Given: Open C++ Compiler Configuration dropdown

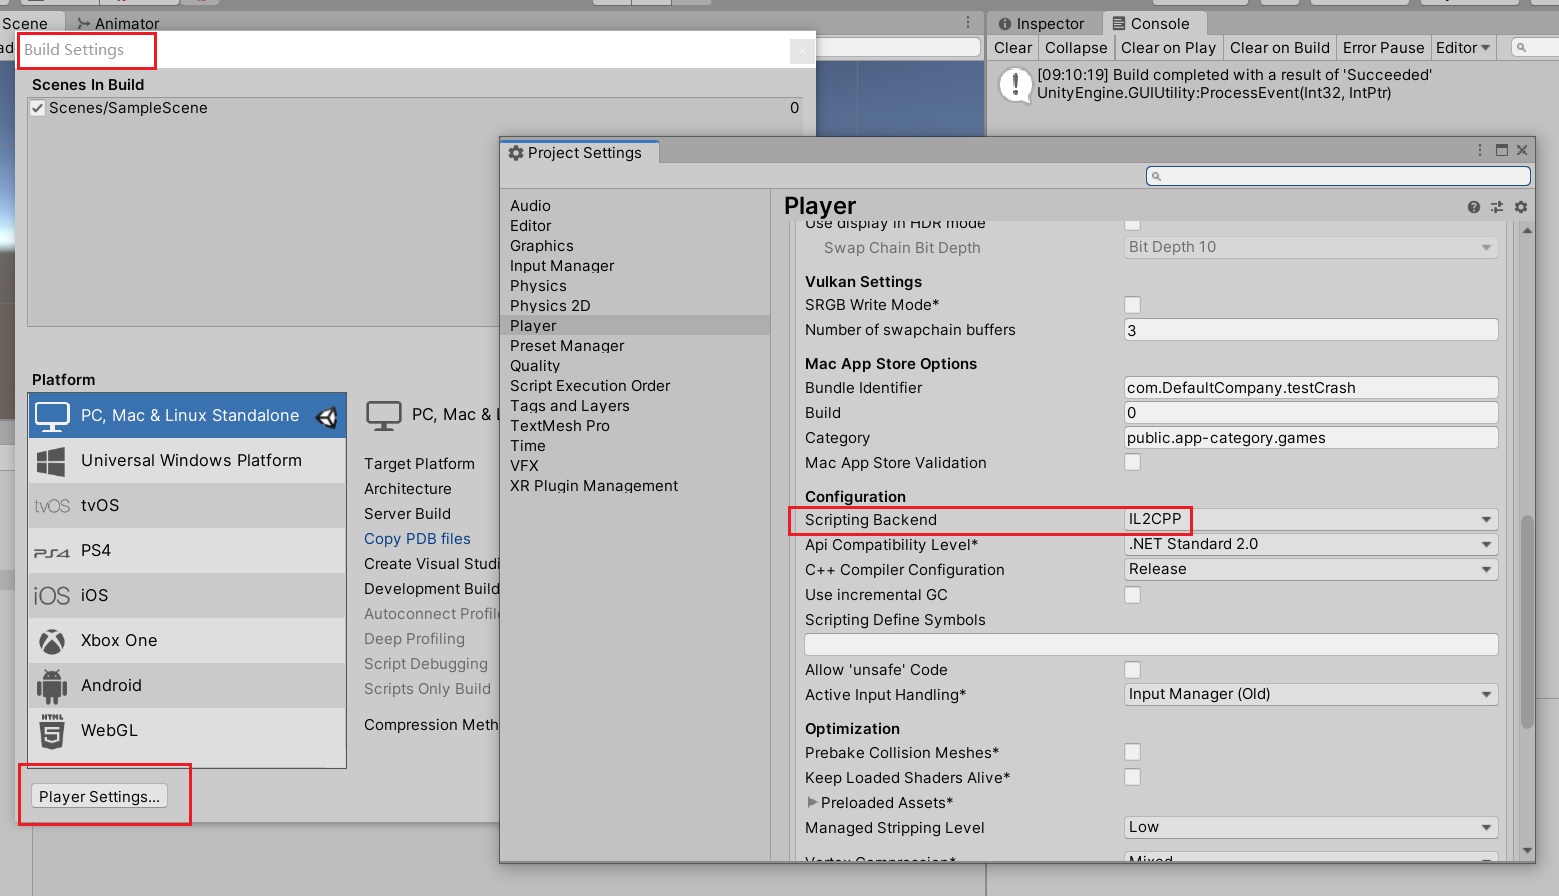Looking at the screenshot, I should 1311,569.
